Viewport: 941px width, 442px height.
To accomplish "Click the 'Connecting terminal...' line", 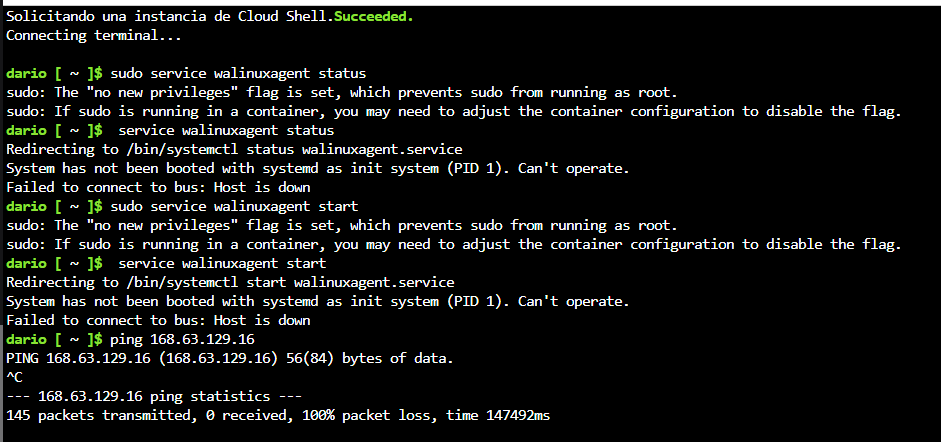I will (x=94, y=35).
